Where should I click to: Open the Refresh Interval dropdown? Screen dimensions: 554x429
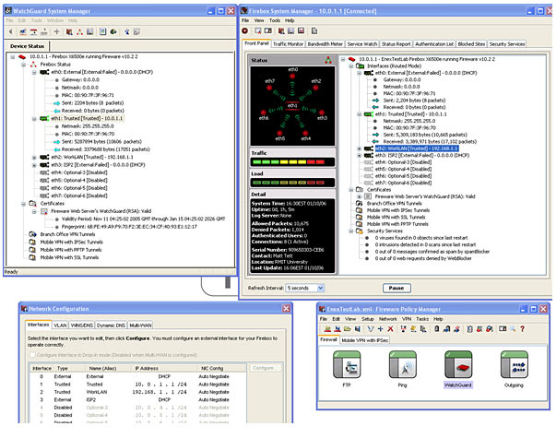pos(320,288)
